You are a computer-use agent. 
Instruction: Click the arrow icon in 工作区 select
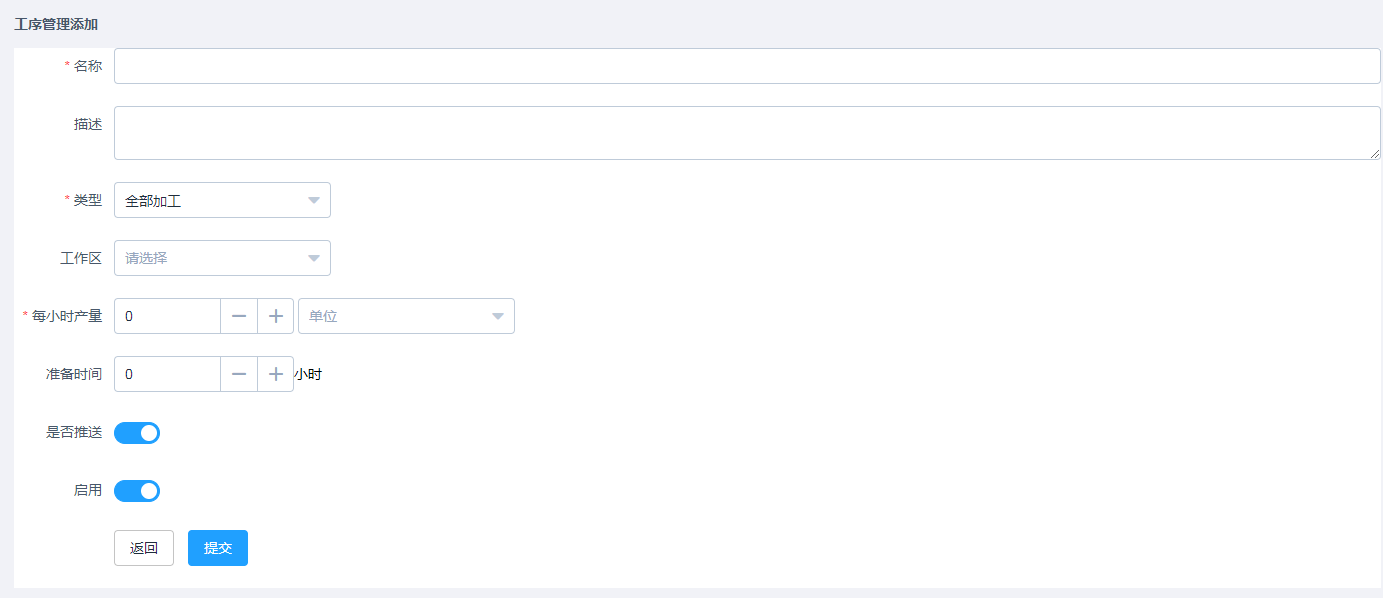pyautogui.click(x=313, y=258)
